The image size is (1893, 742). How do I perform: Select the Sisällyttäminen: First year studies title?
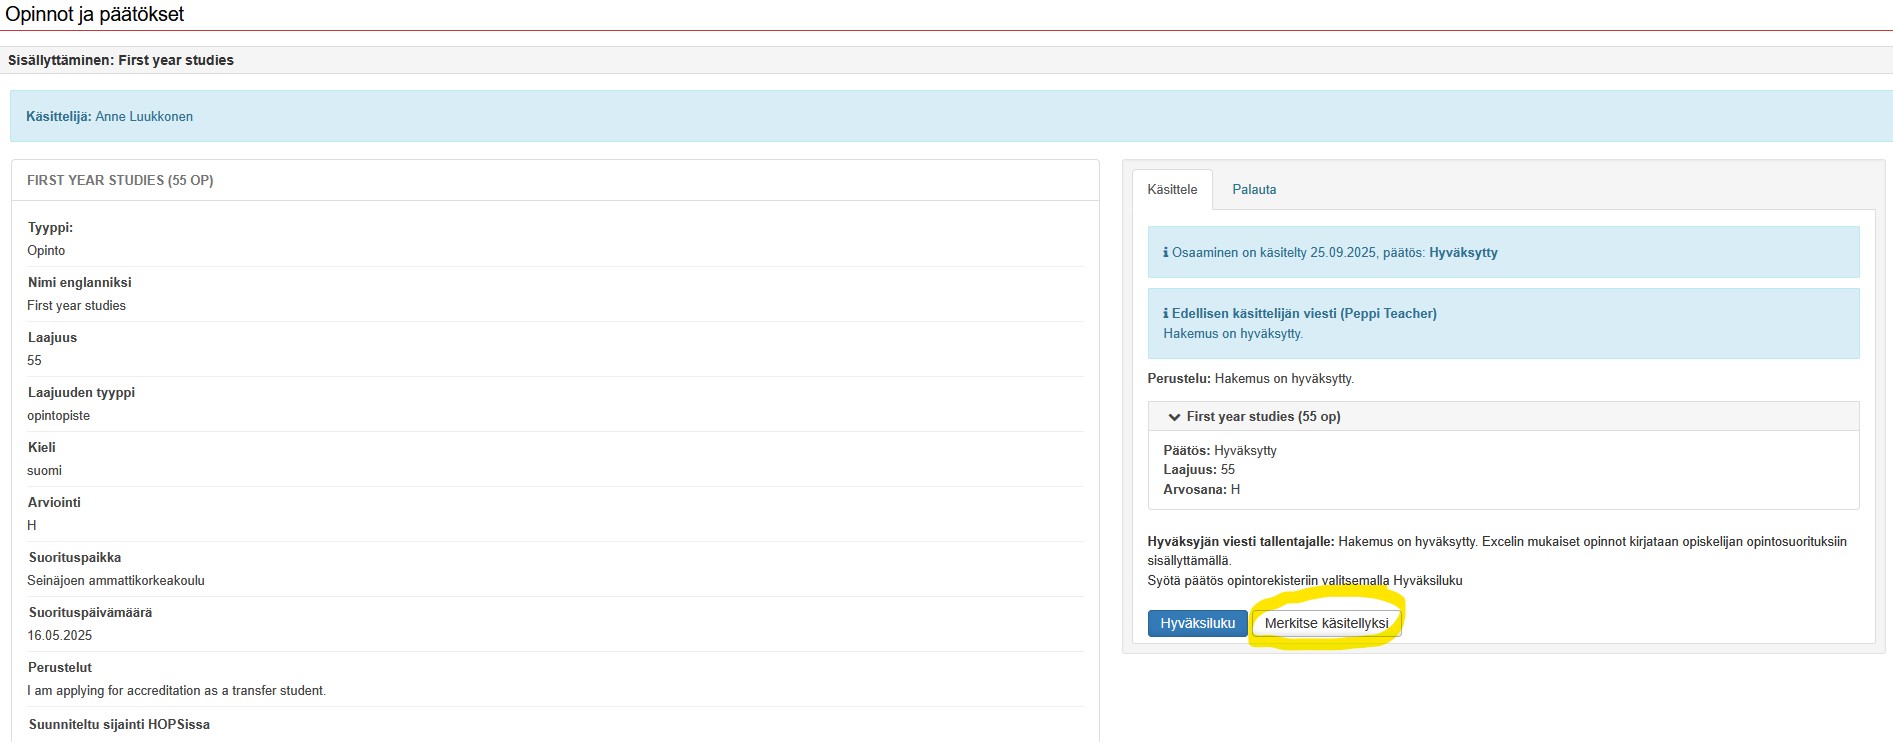tap(121, 60)
